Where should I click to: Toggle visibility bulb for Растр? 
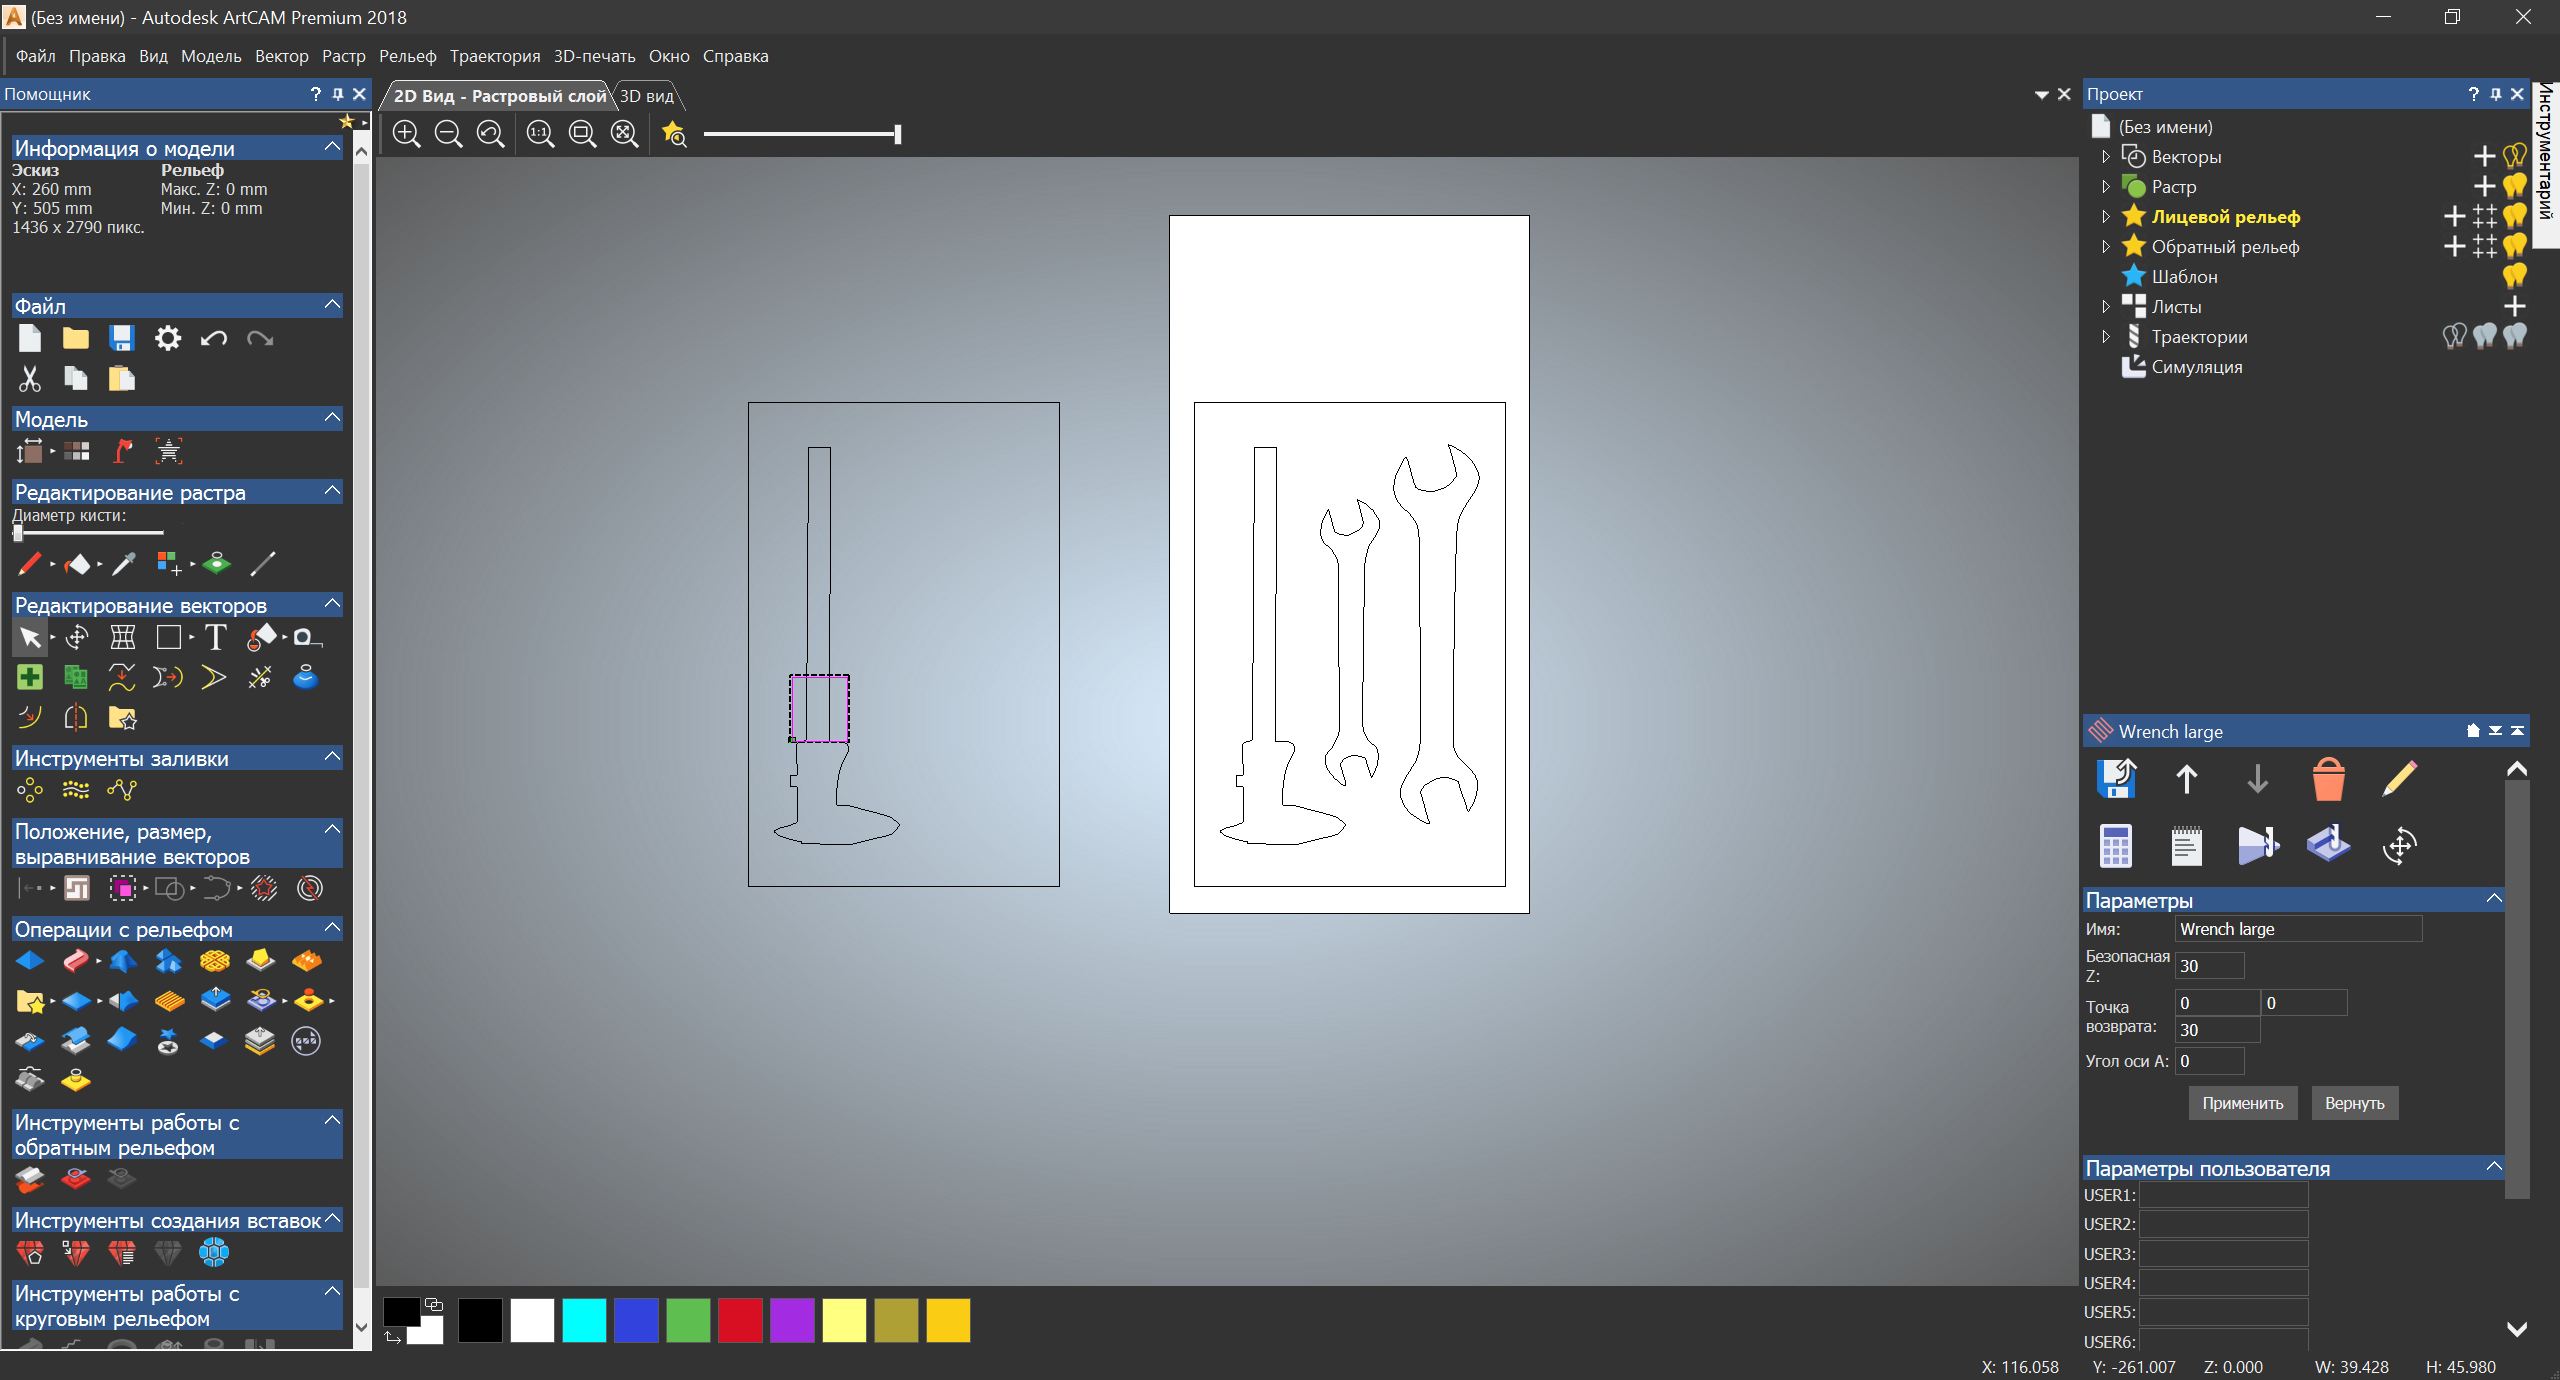coord(2515,187)
